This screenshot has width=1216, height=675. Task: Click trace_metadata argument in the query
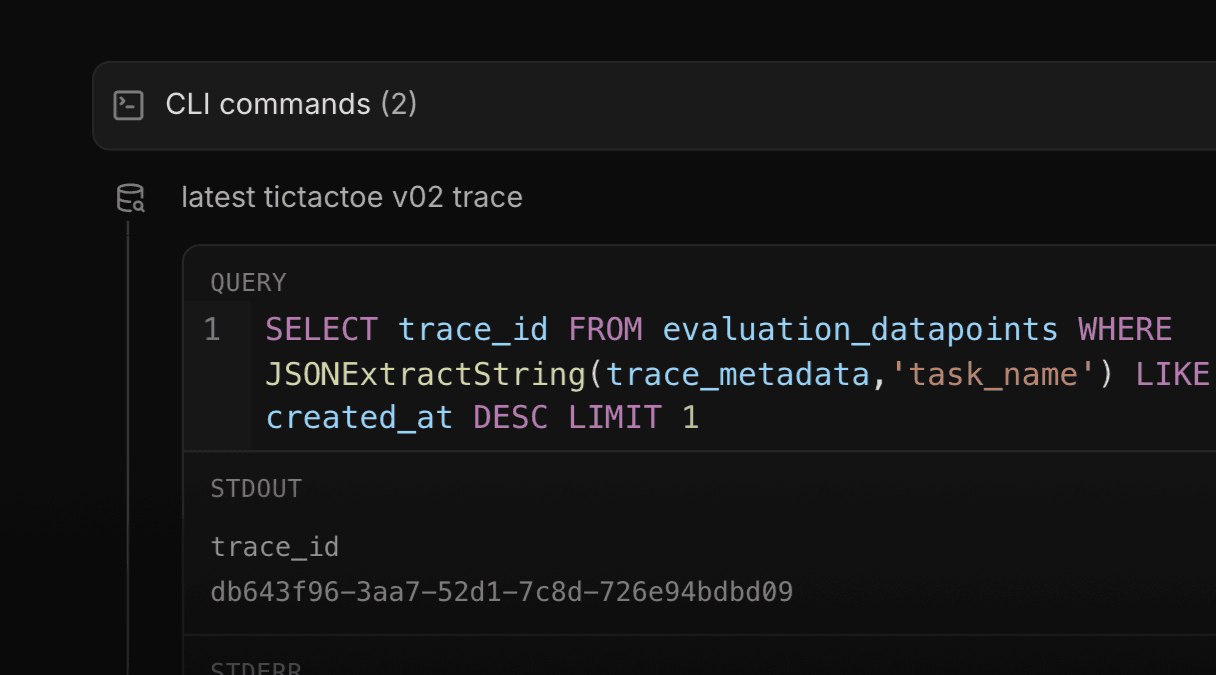(x=740, y=374)
